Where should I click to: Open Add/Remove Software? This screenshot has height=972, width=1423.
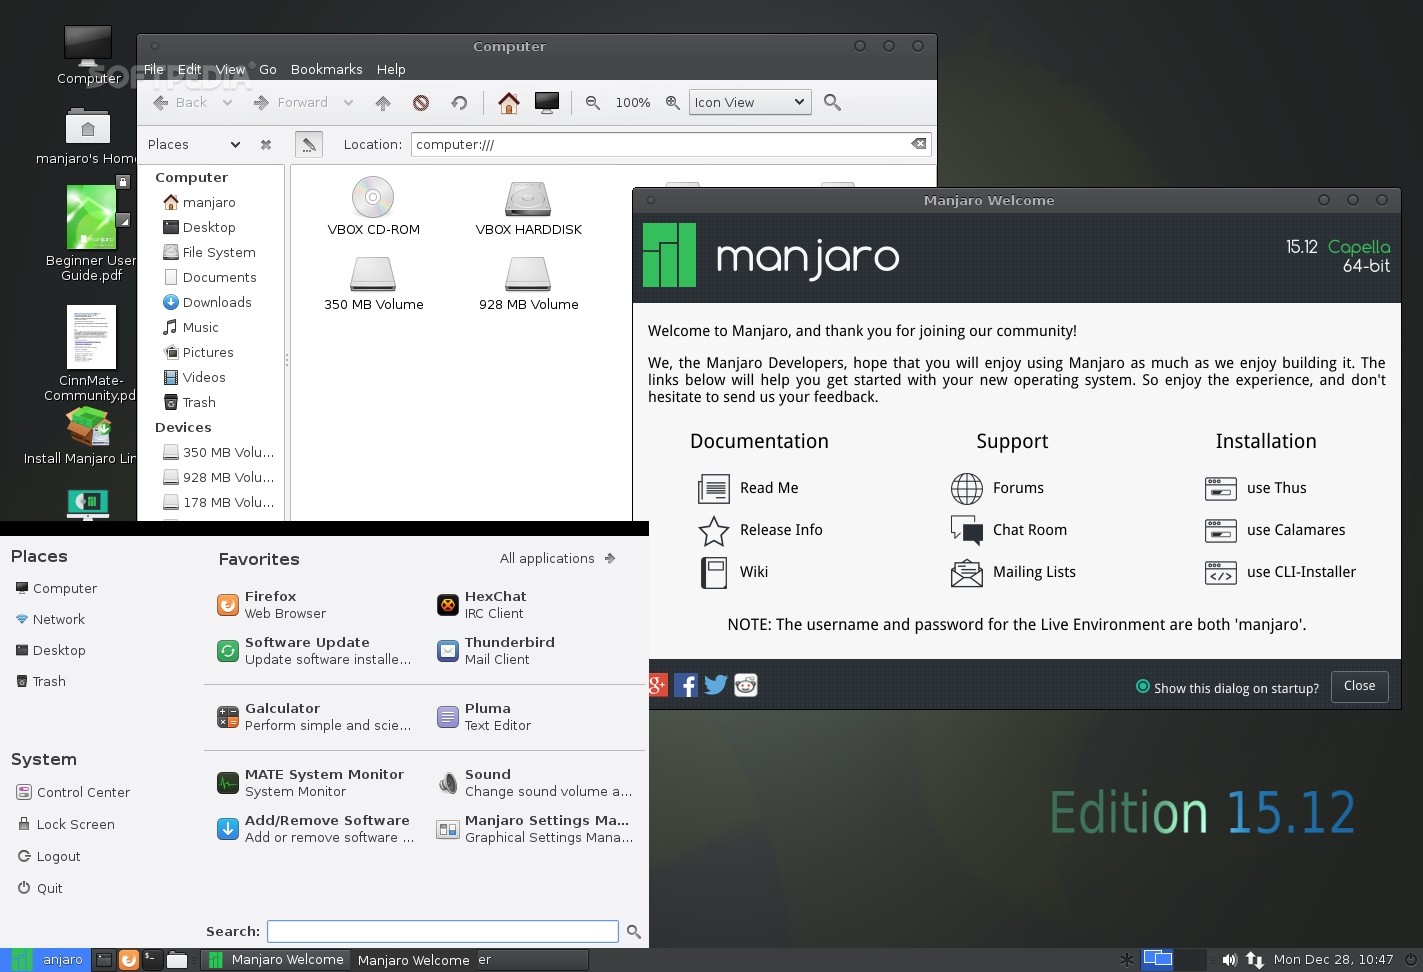[315, 829]
